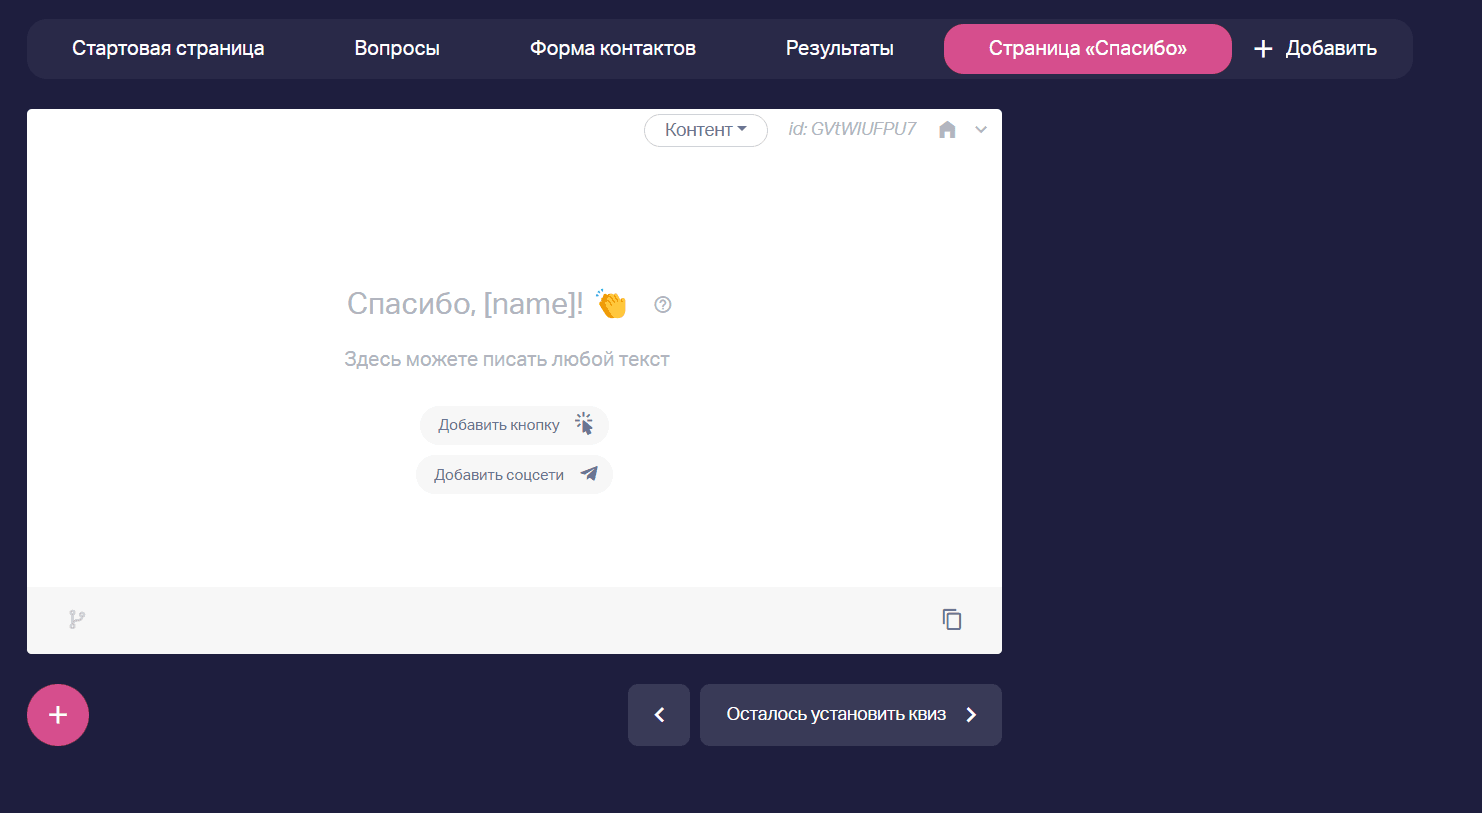The height and width of the screenshot is (813, 1482).
Task: Click the home icon next to the page id
Action: pos(947,130)
